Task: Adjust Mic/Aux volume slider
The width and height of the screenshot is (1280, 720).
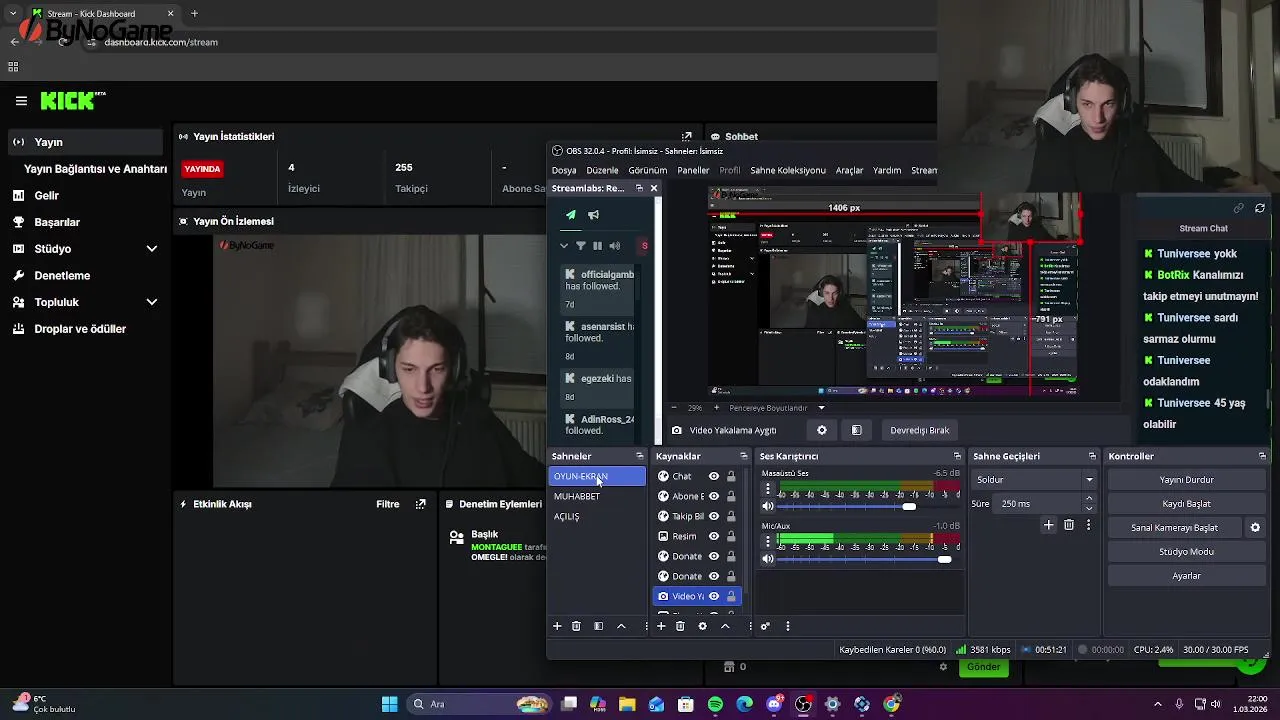Action: pyautogui.click(x=945, y=559)
